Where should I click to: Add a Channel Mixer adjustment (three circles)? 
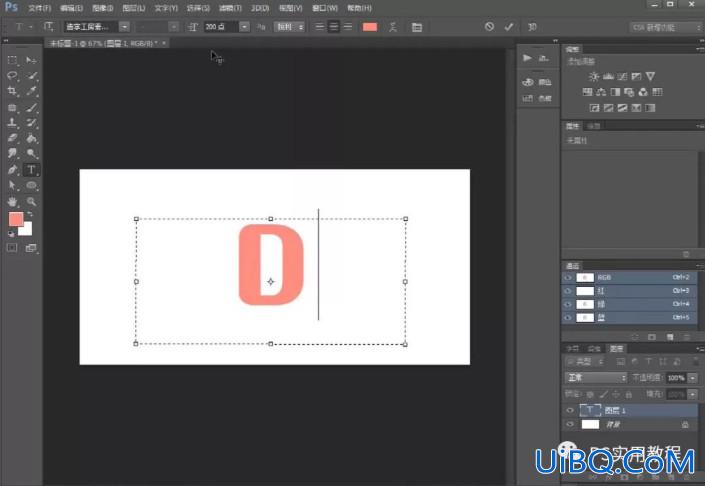point(643,92)
